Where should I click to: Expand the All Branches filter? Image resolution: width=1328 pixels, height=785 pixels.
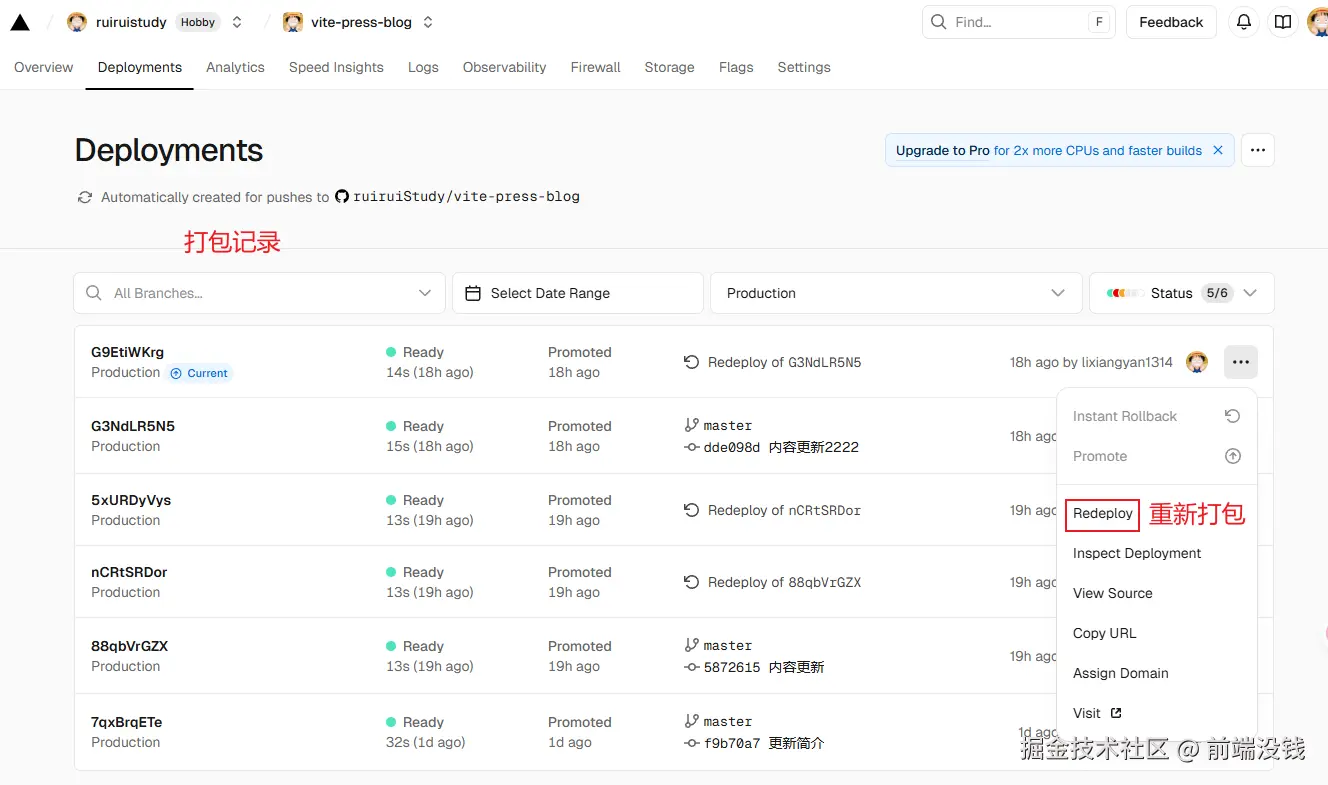[260, 293]
